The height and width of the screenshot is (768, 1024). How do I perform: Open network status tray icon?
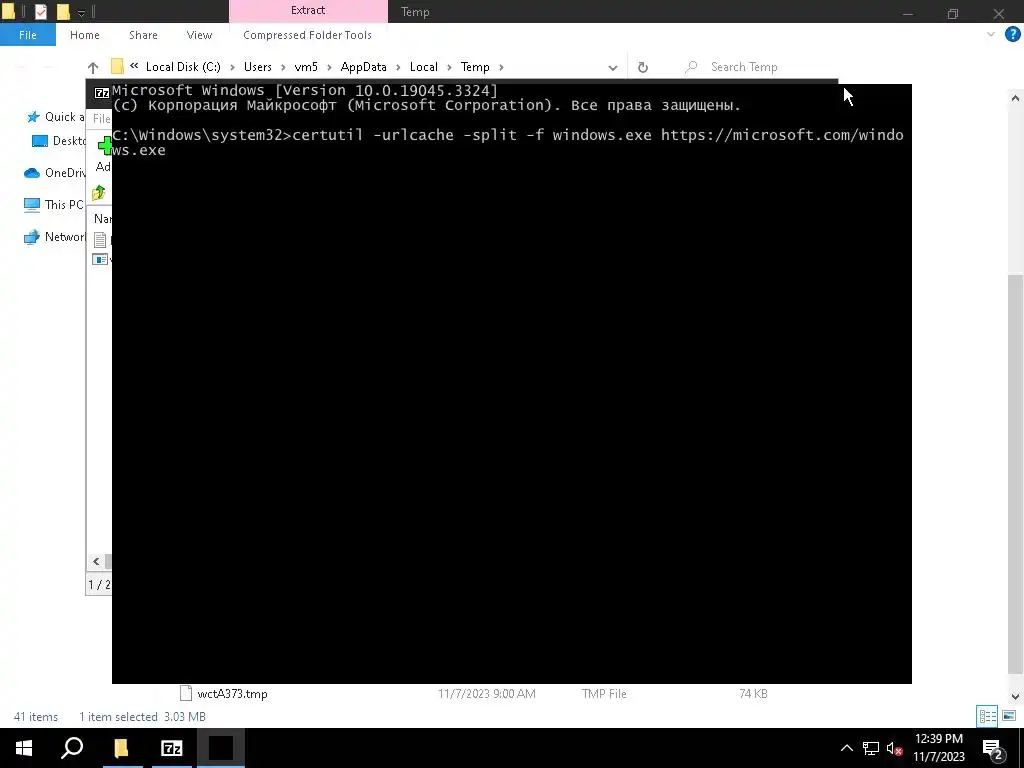coord(871,748)
